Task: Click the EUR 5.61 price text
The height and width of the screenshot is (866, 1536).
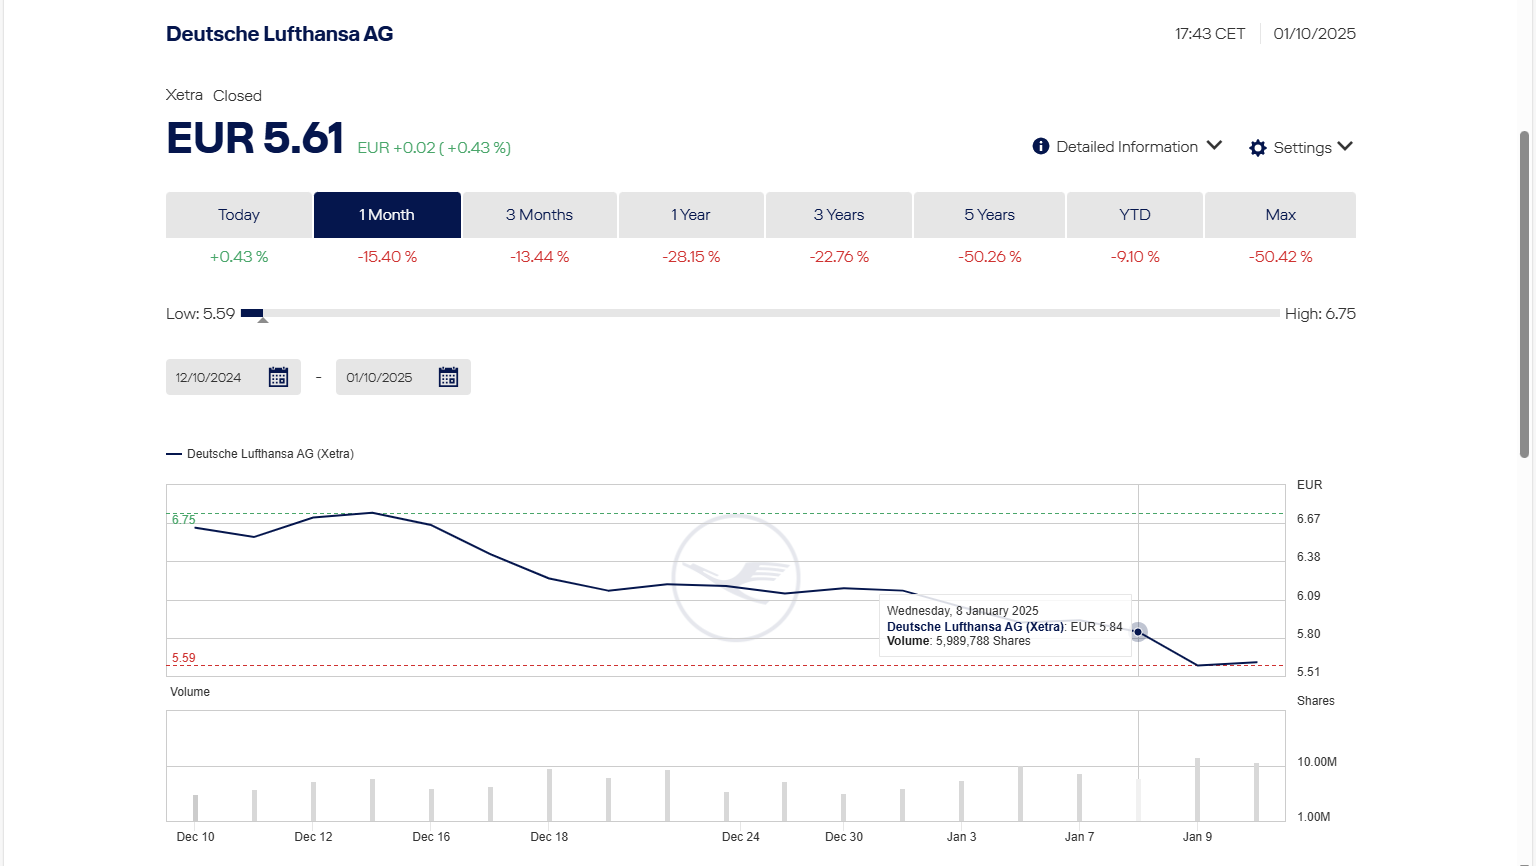Action: (x=255, y=138)
